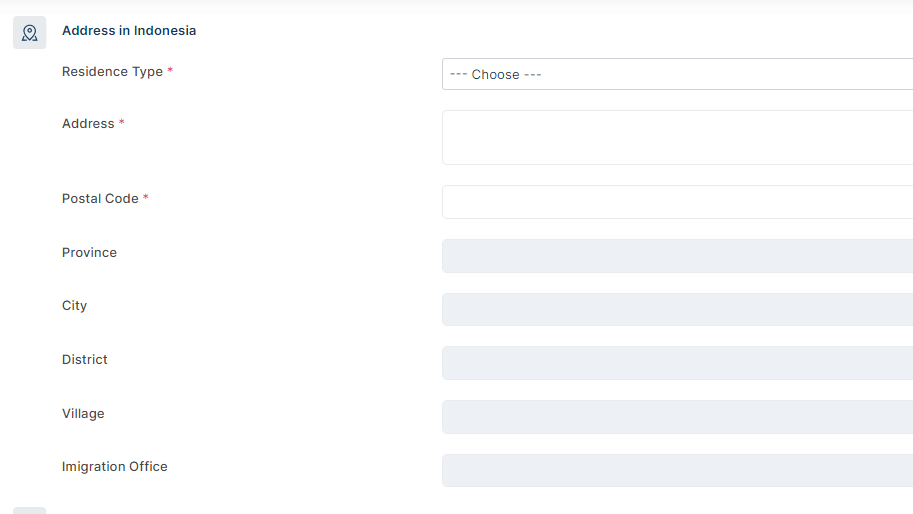Click the Postal Code input field
Screen dimensions: 913x514
[x=677, y=202]
